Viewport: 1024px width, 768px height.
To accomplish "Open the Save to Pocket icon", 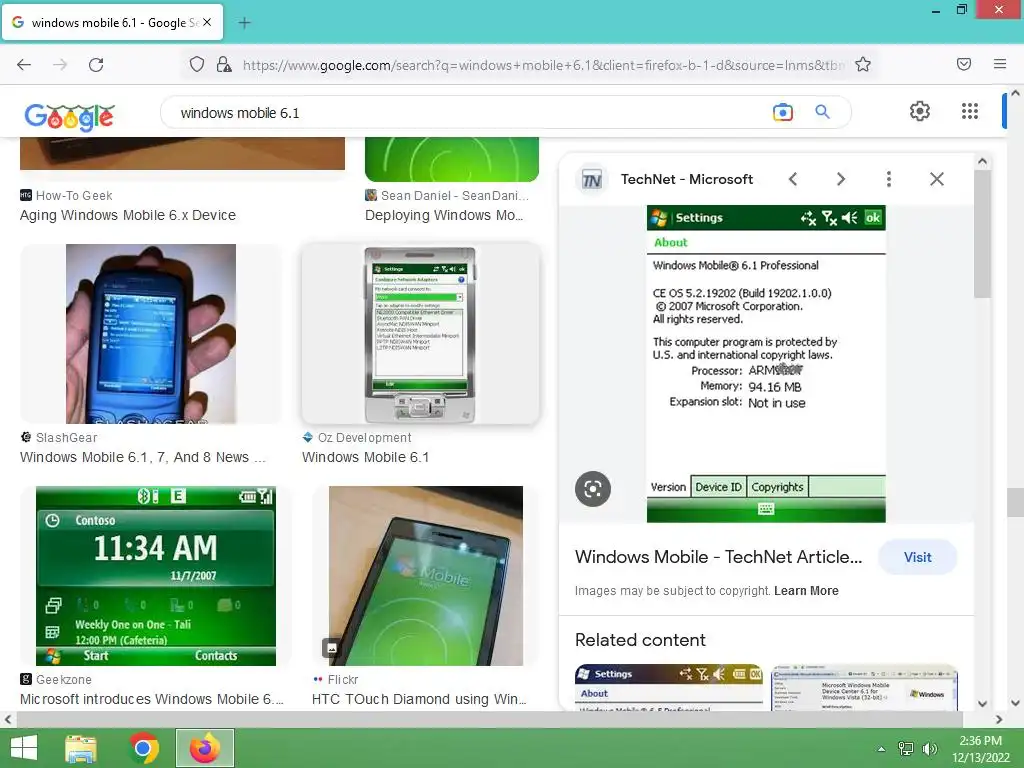I will tap(964, 64).
